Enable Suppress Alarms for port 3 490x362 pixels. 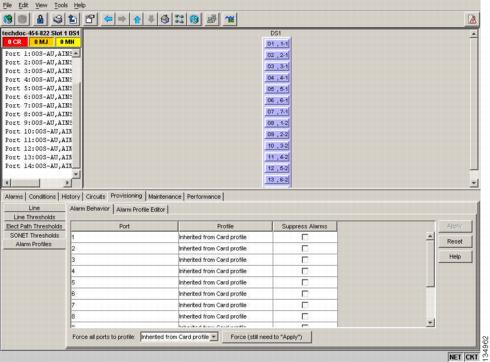click(305, 260)
